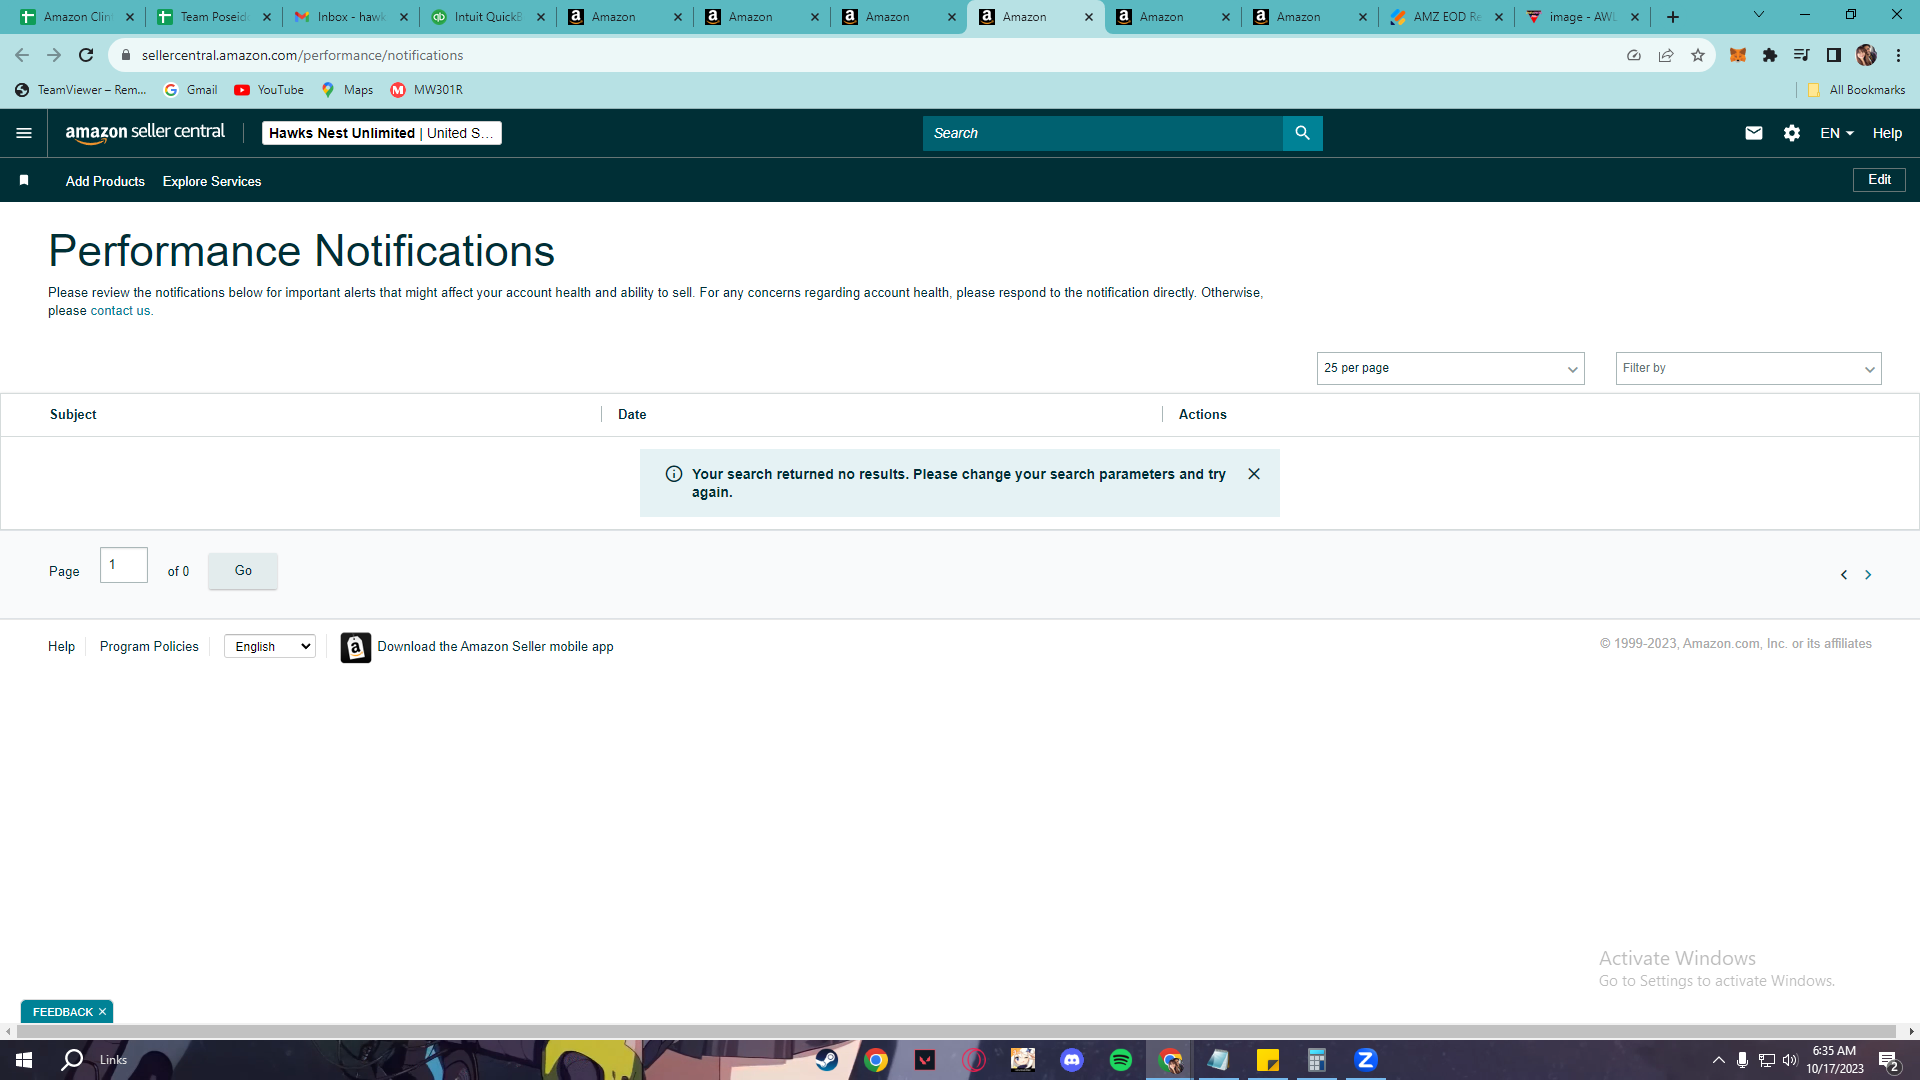Click the Page number input field
Image resolution: width=1920 pixels, height=1080 pixels.
[124, 565]
